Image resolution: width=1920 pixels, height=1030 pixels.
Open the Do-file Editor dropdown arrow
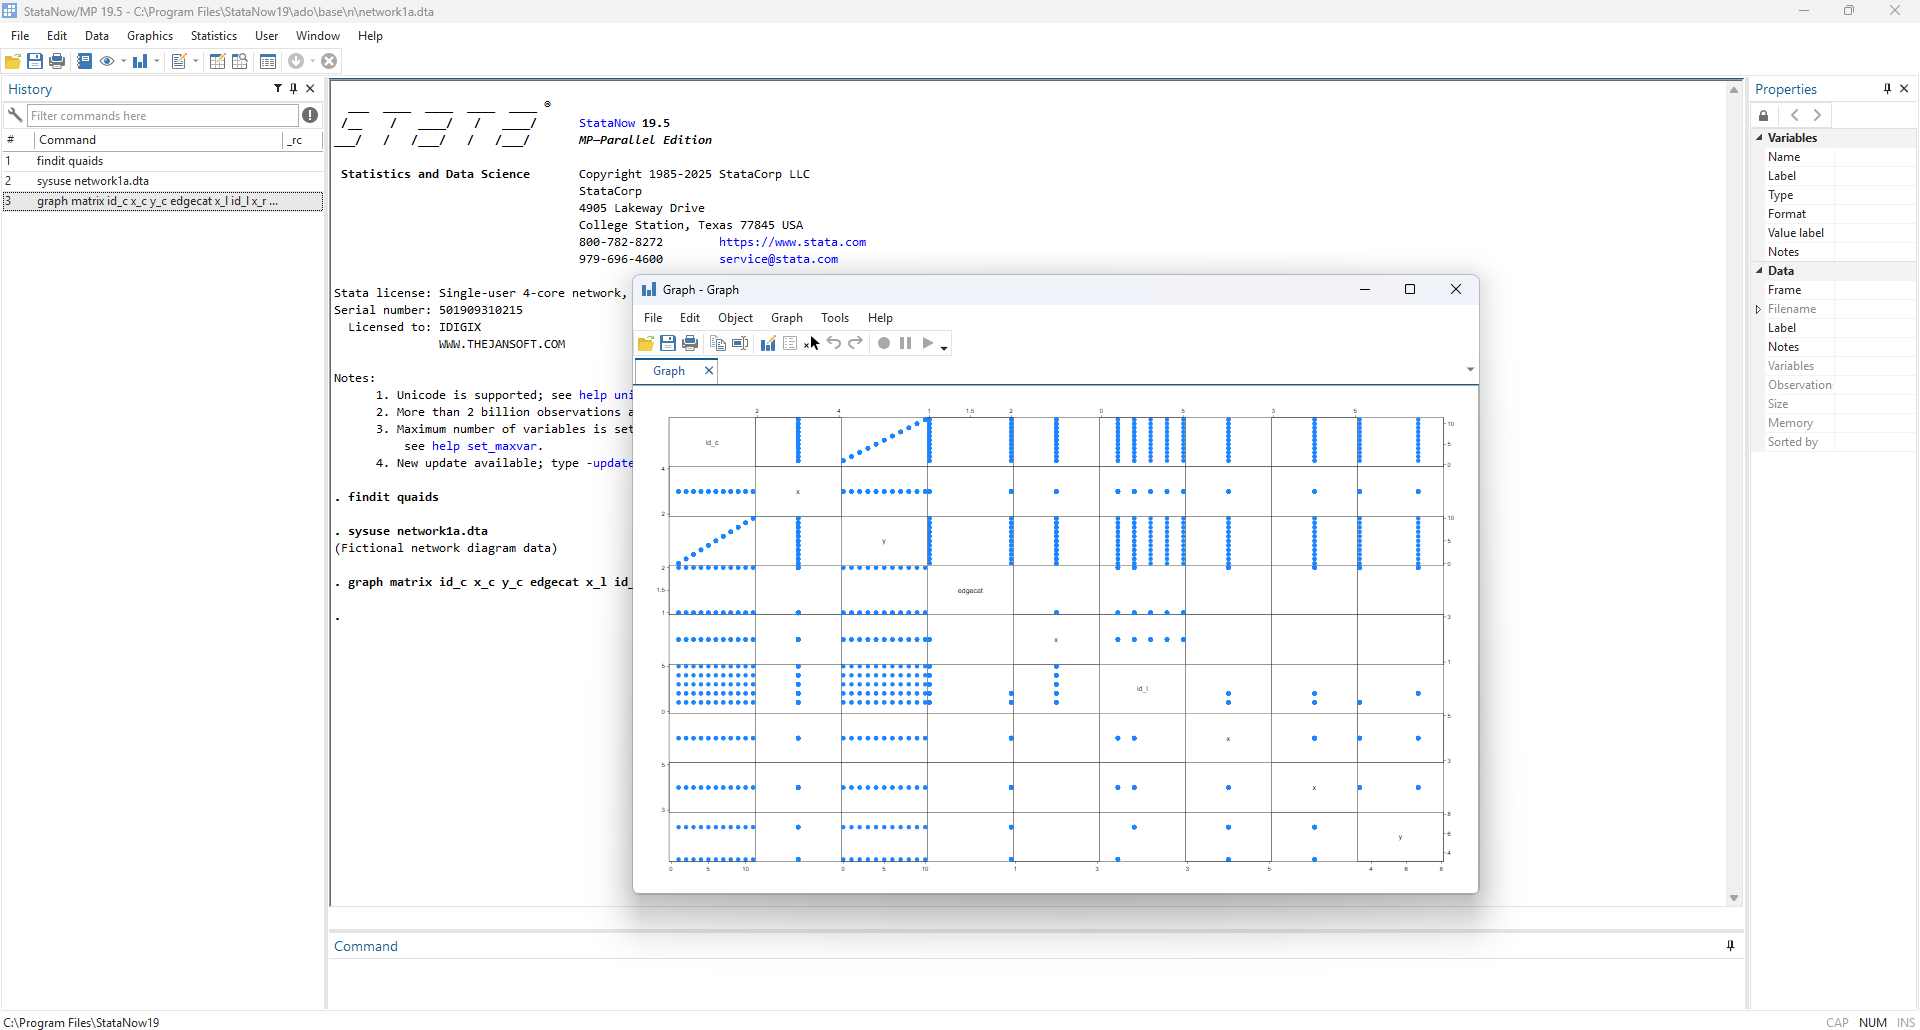196,62
